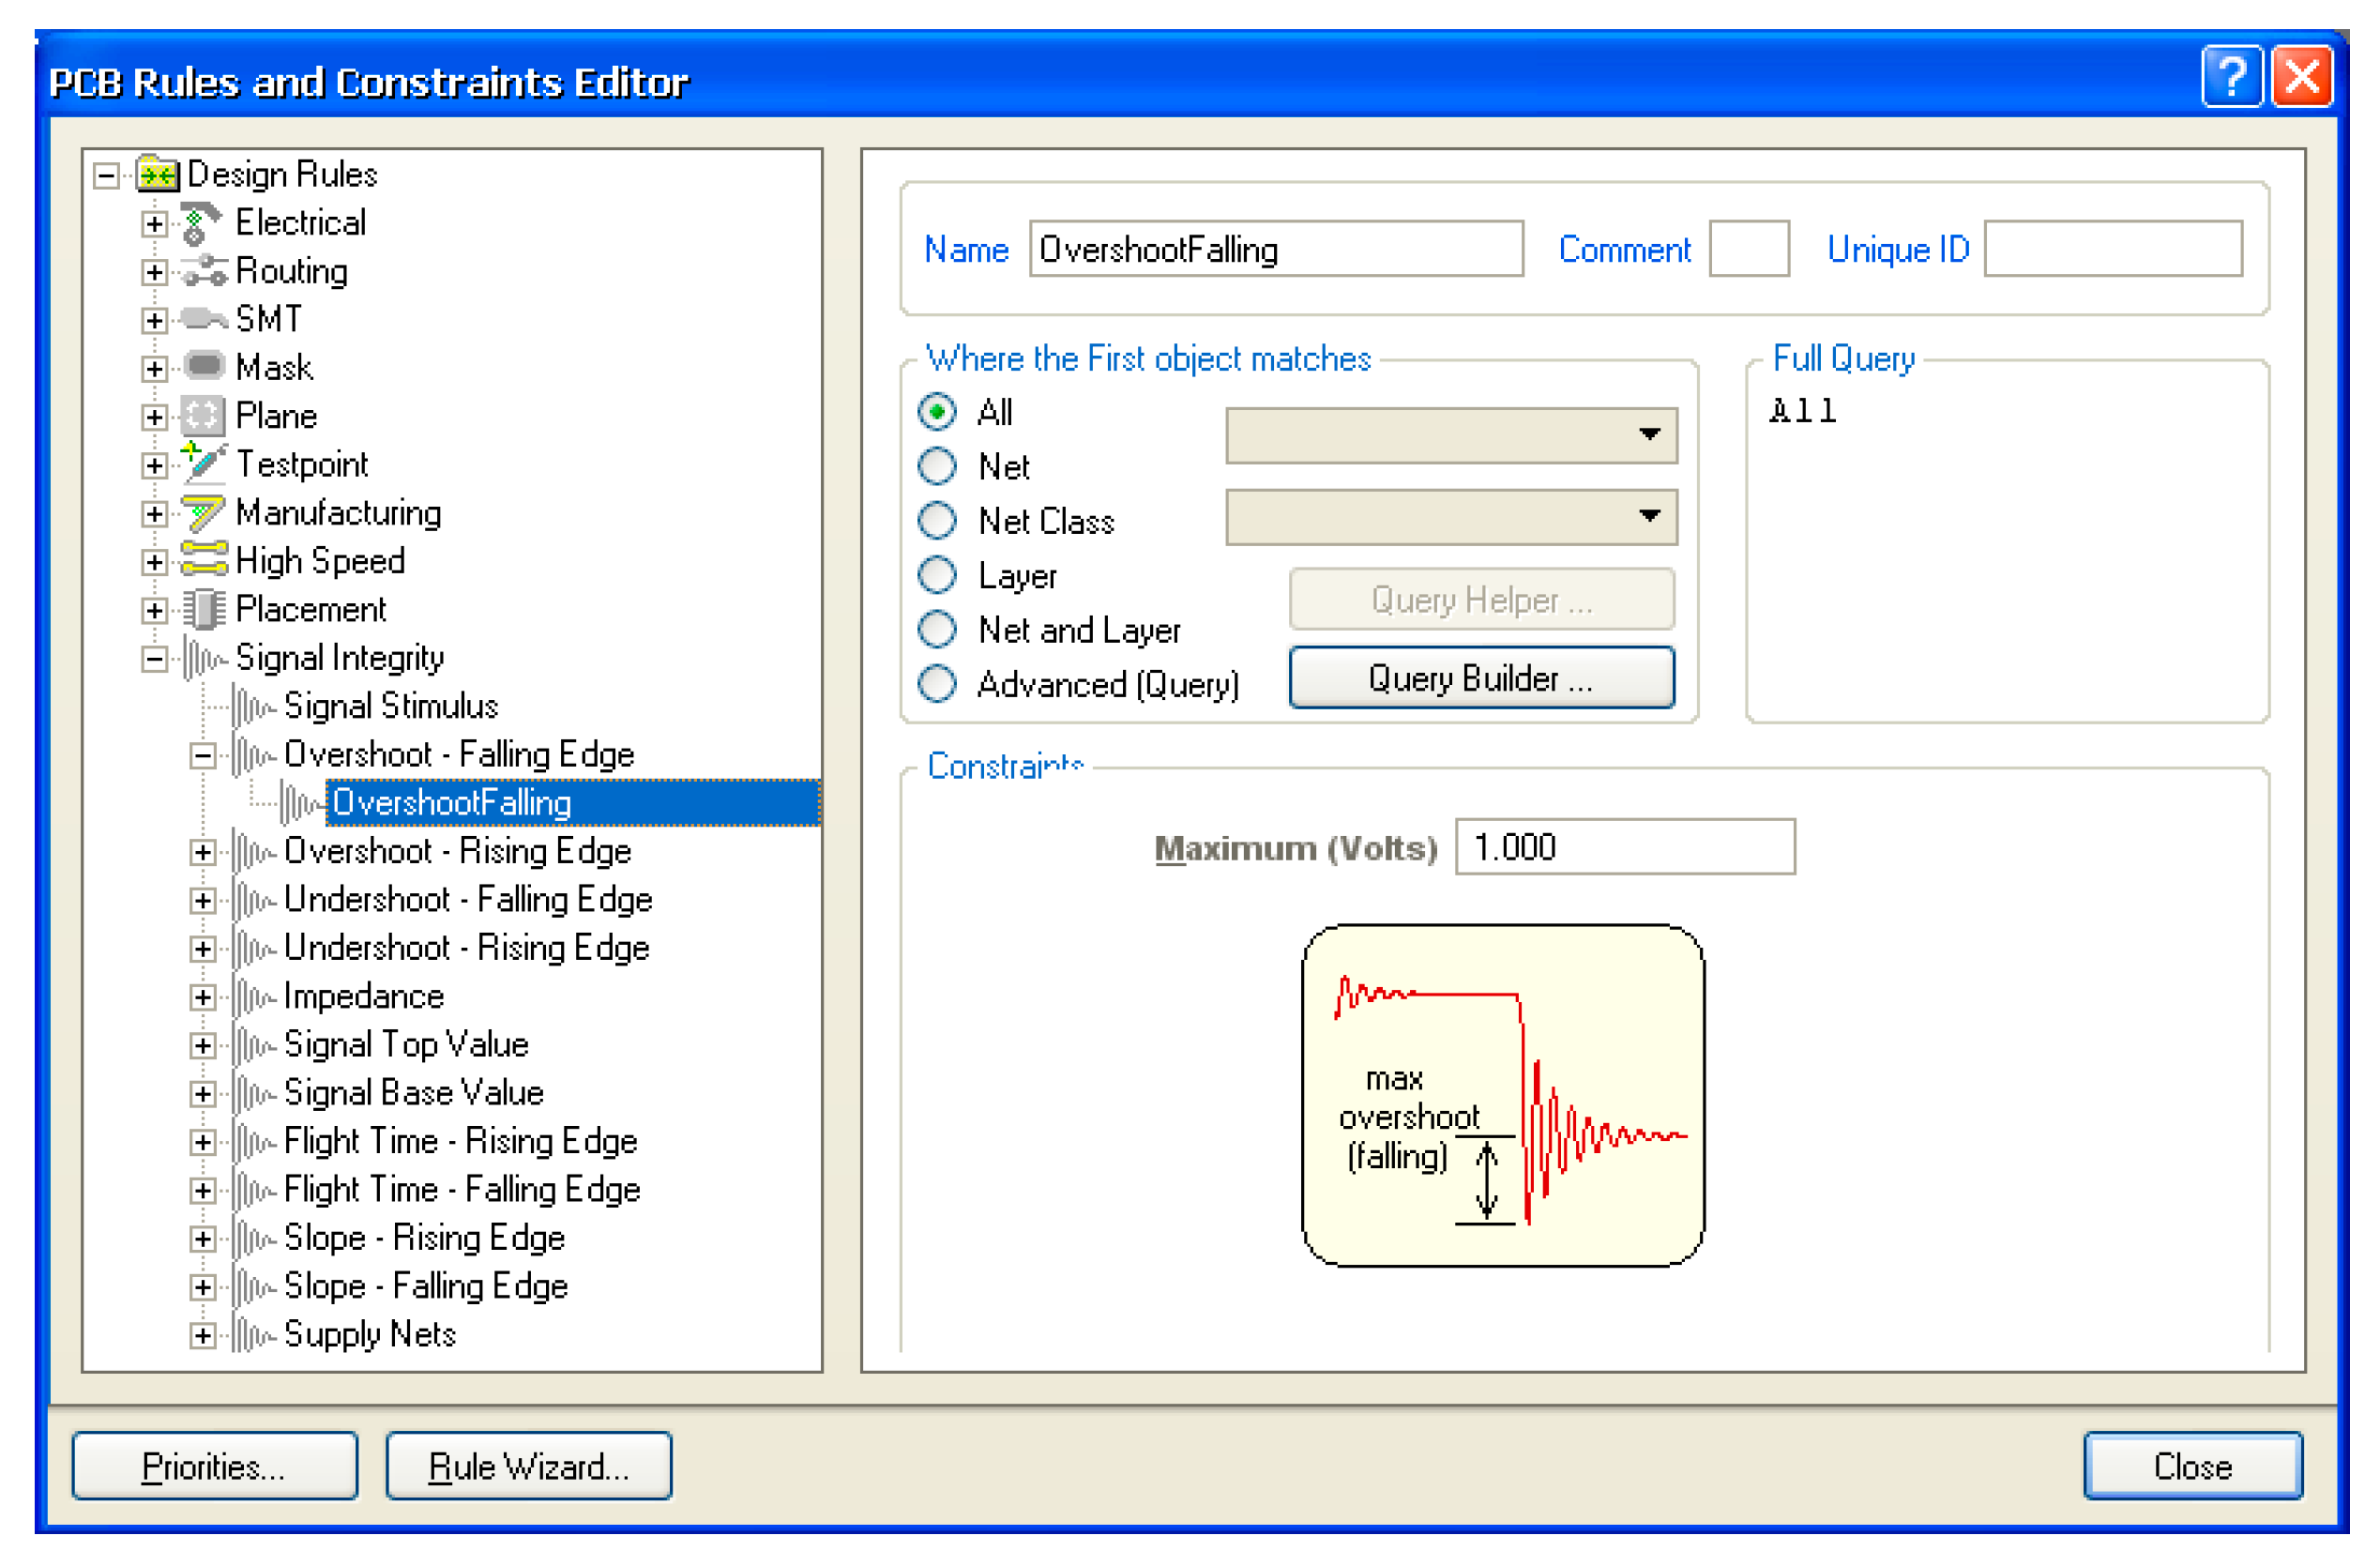Select the Net Class radio option
The height and width of the screenshot is (1551, 2380).
[937, 520]
